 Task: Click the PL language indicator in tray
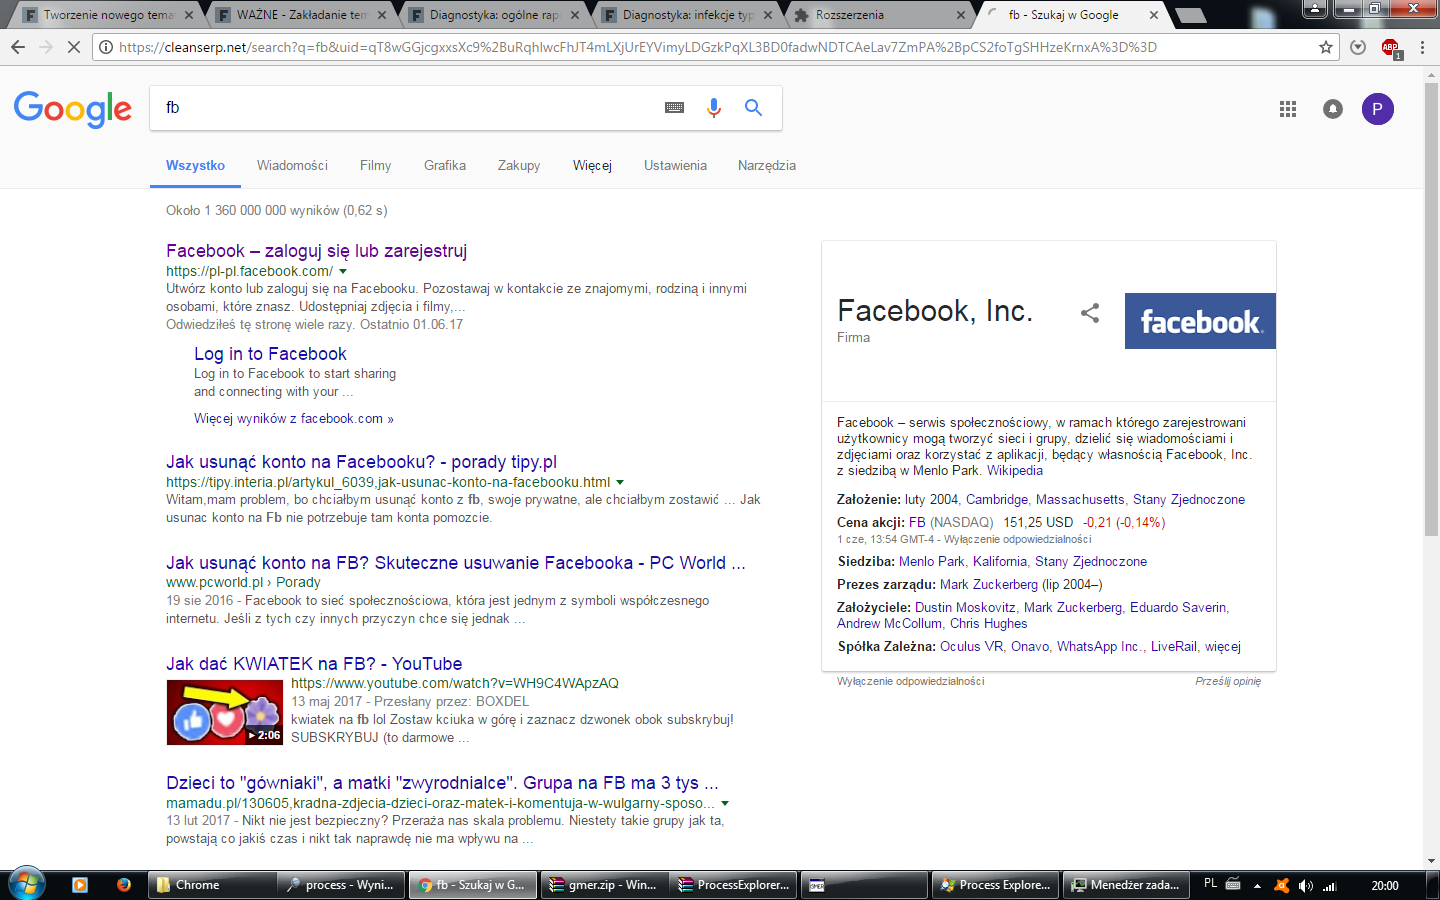1211,884
